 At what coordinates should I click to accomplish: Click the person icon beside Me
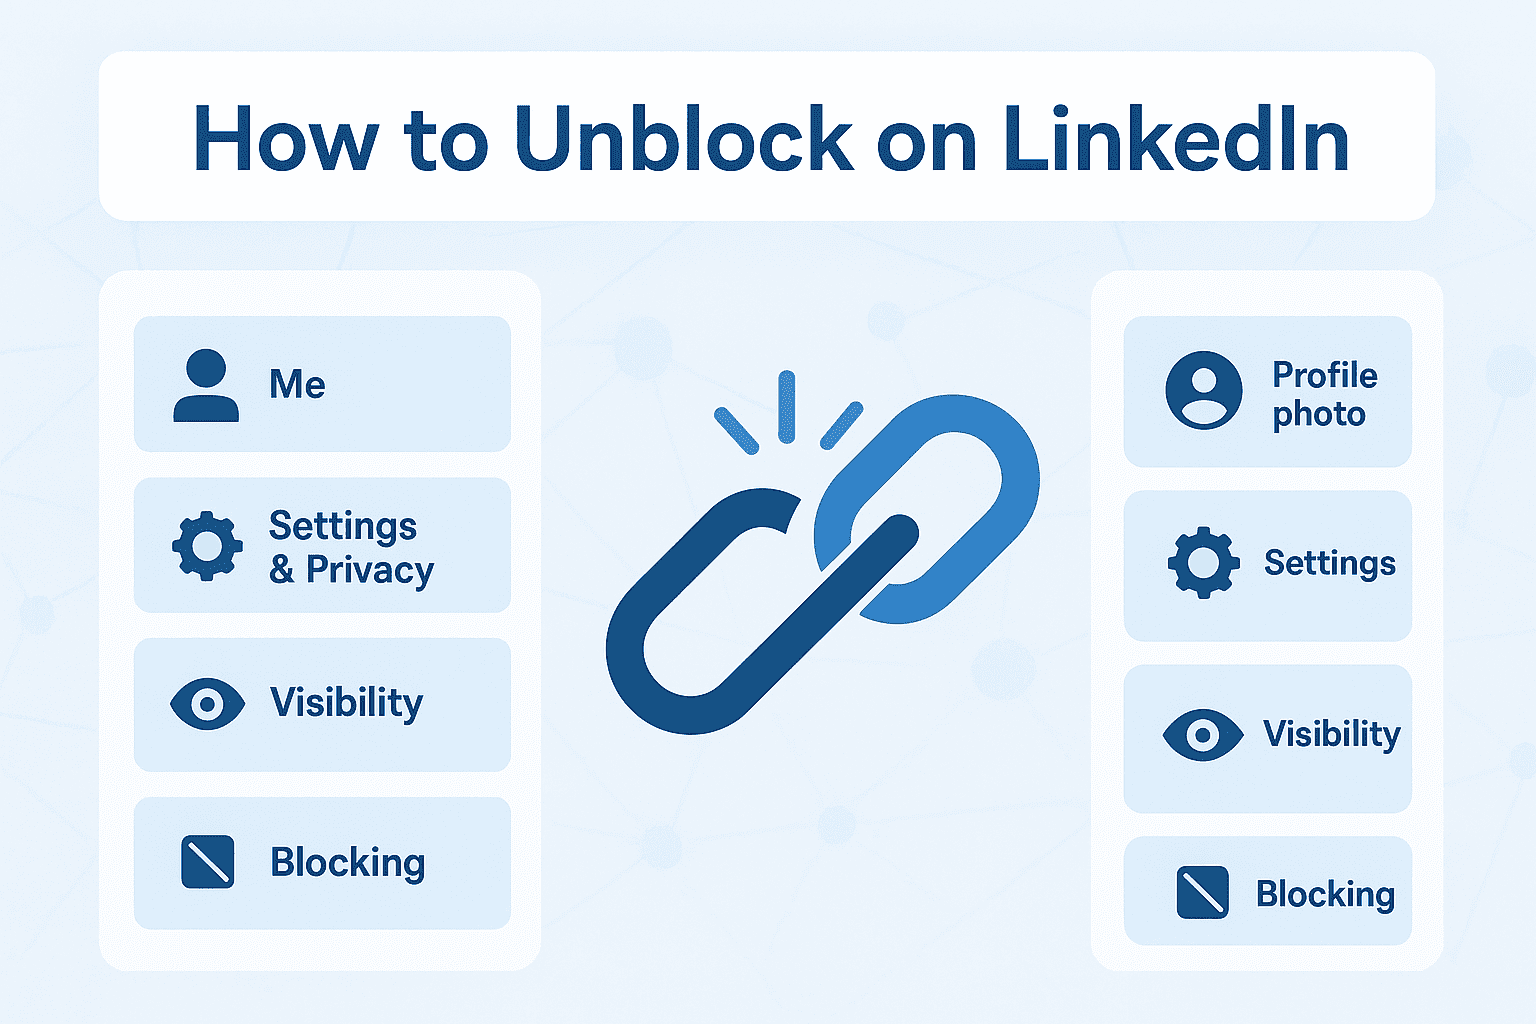[206, 385]
